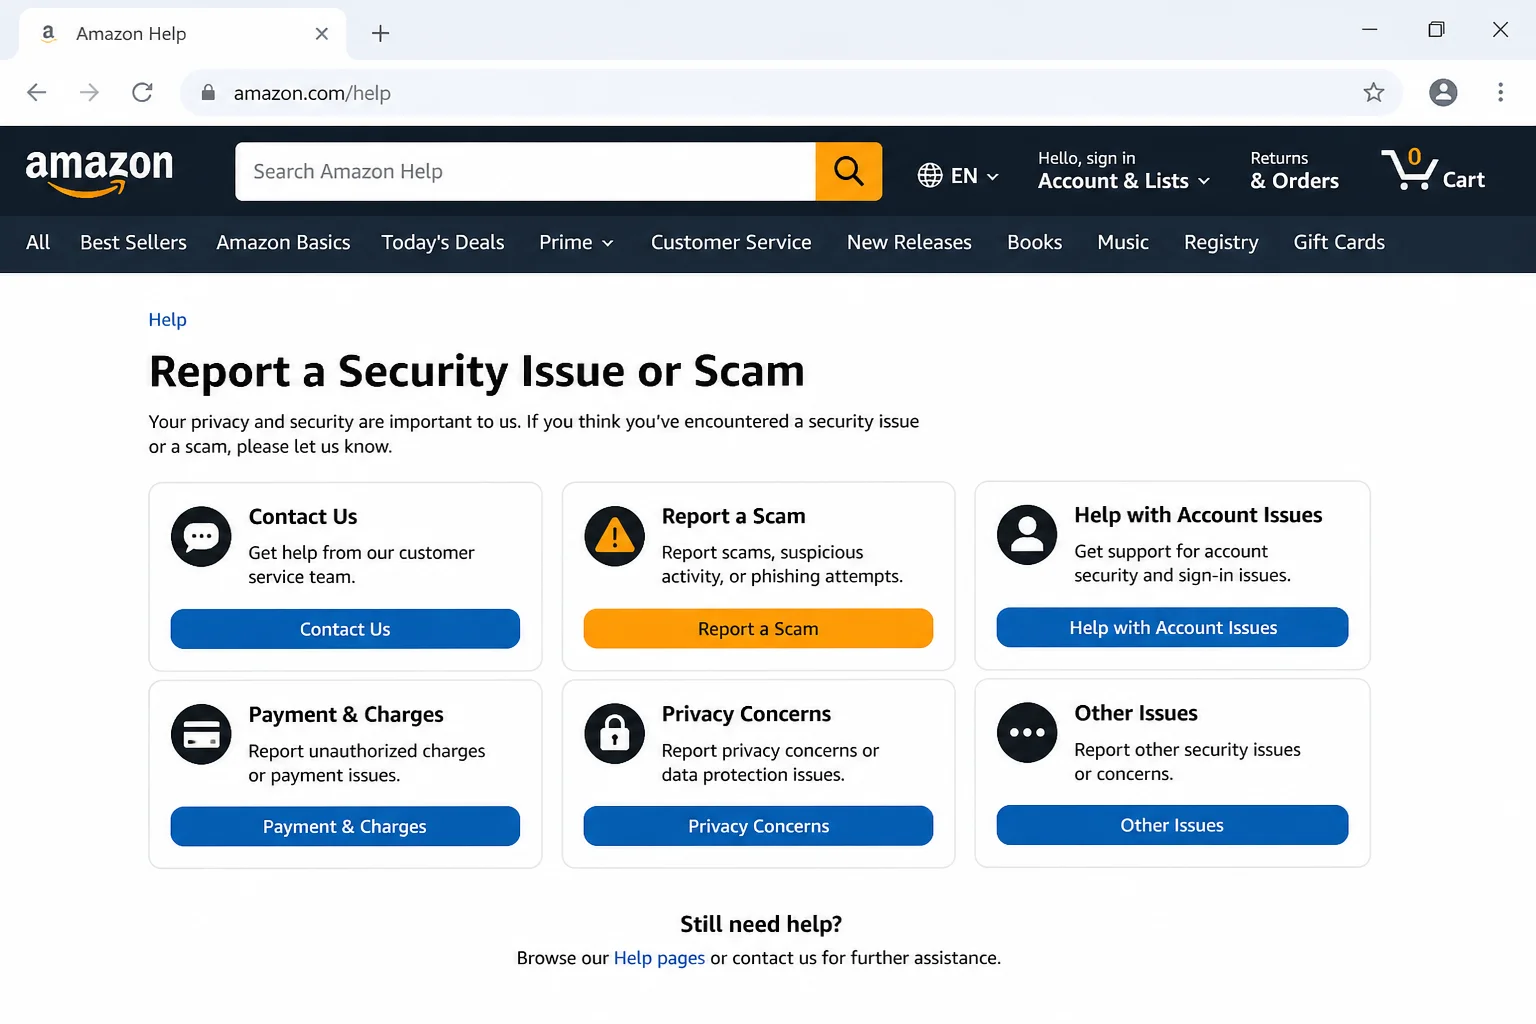Click the Privacy Concerns padlock icon

click(x=614, y=734)
